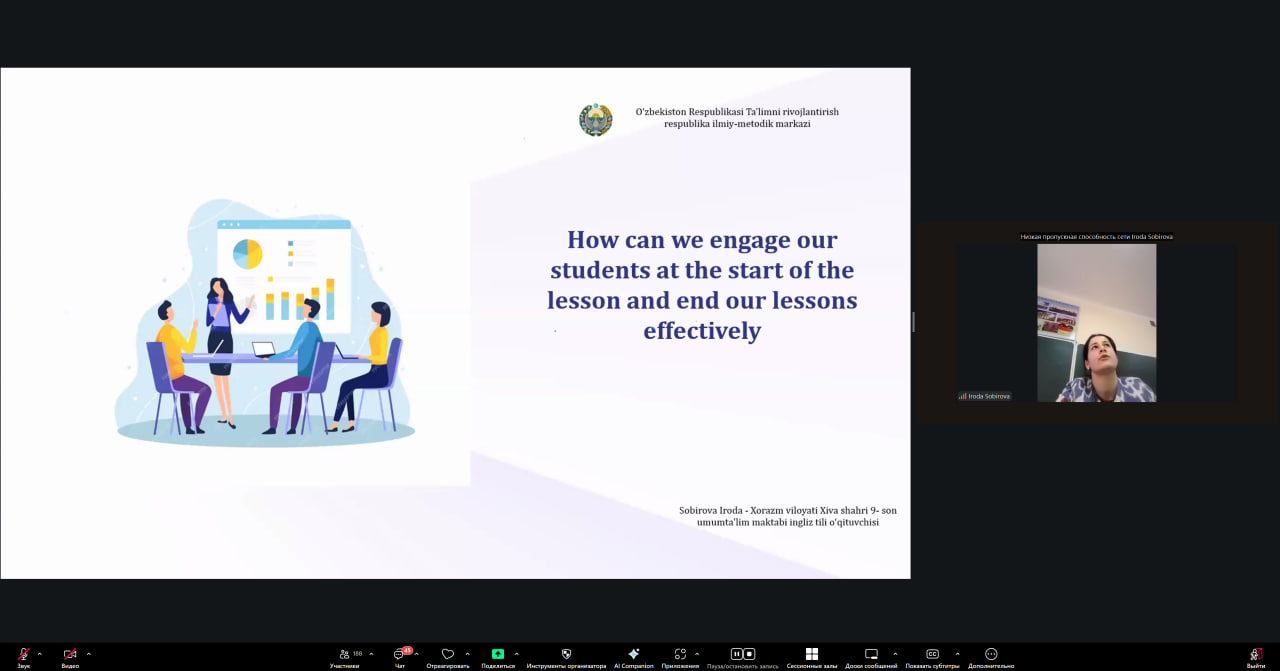Viewport: 1280px width, 671px height.
Task: Open the Чат chat panel
Action: [399, 654]
